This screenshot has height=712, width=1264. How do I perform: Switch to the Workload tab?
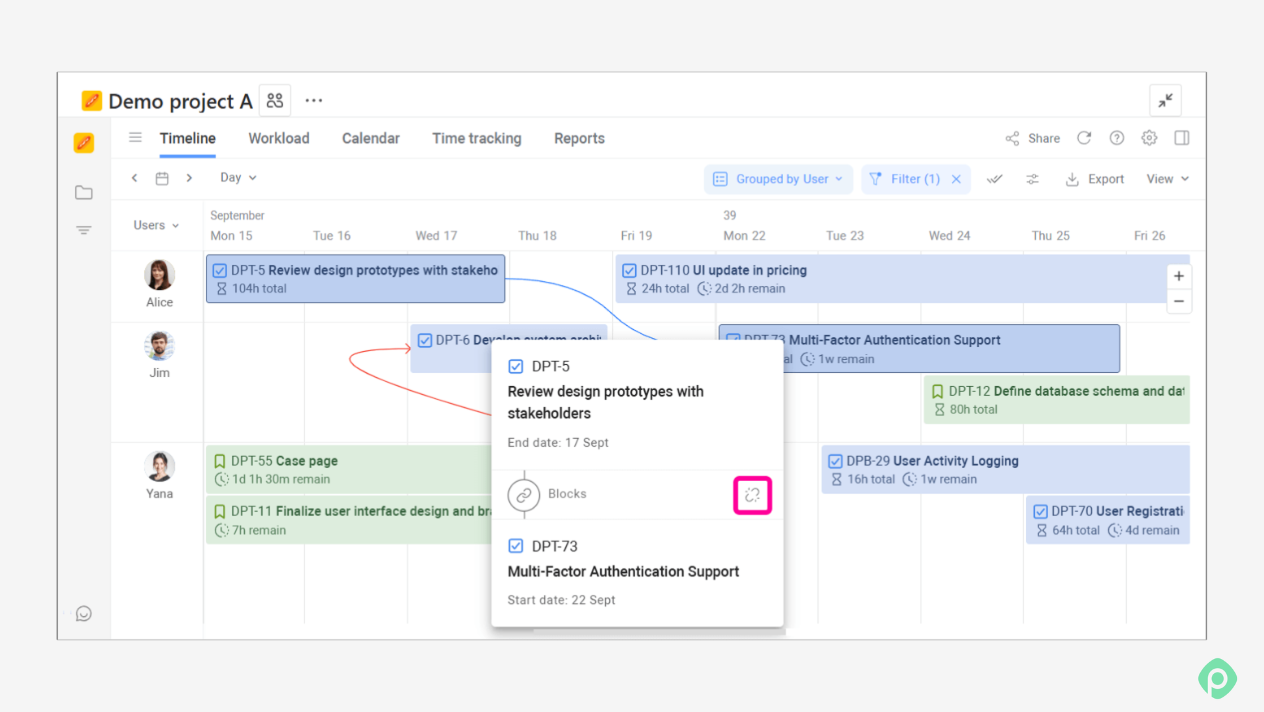point(279,138)
